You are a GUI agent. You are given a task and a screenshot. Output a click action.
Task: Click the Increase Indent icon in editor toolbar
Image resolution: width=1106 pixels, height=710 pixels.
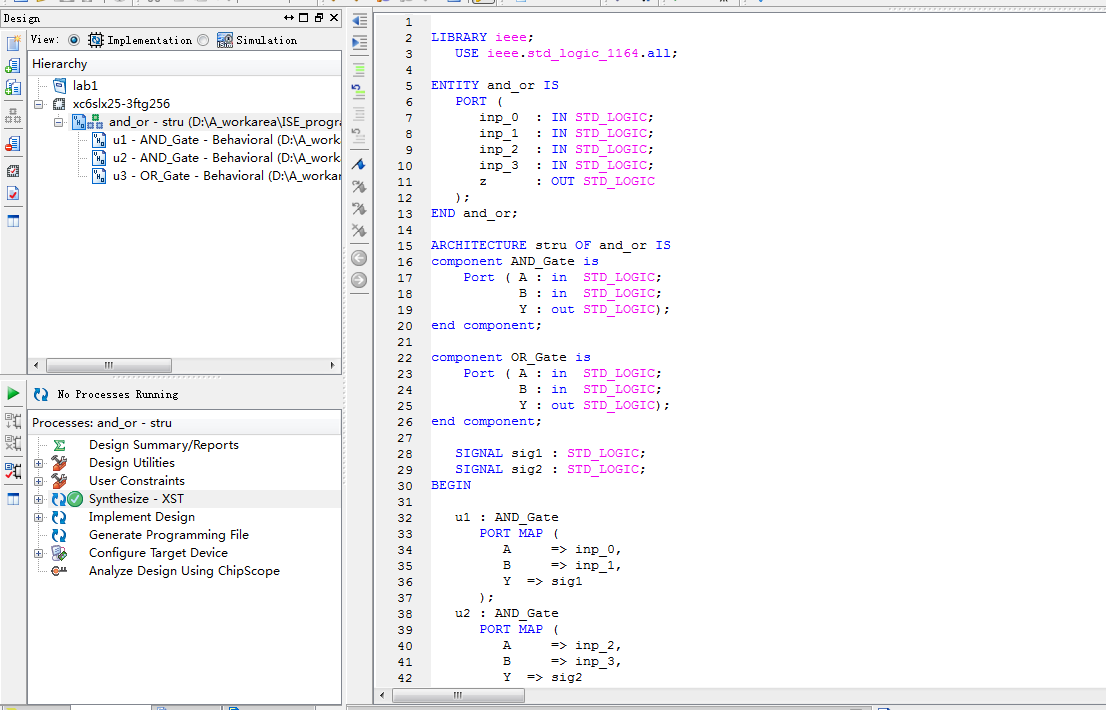pos(359,42)
